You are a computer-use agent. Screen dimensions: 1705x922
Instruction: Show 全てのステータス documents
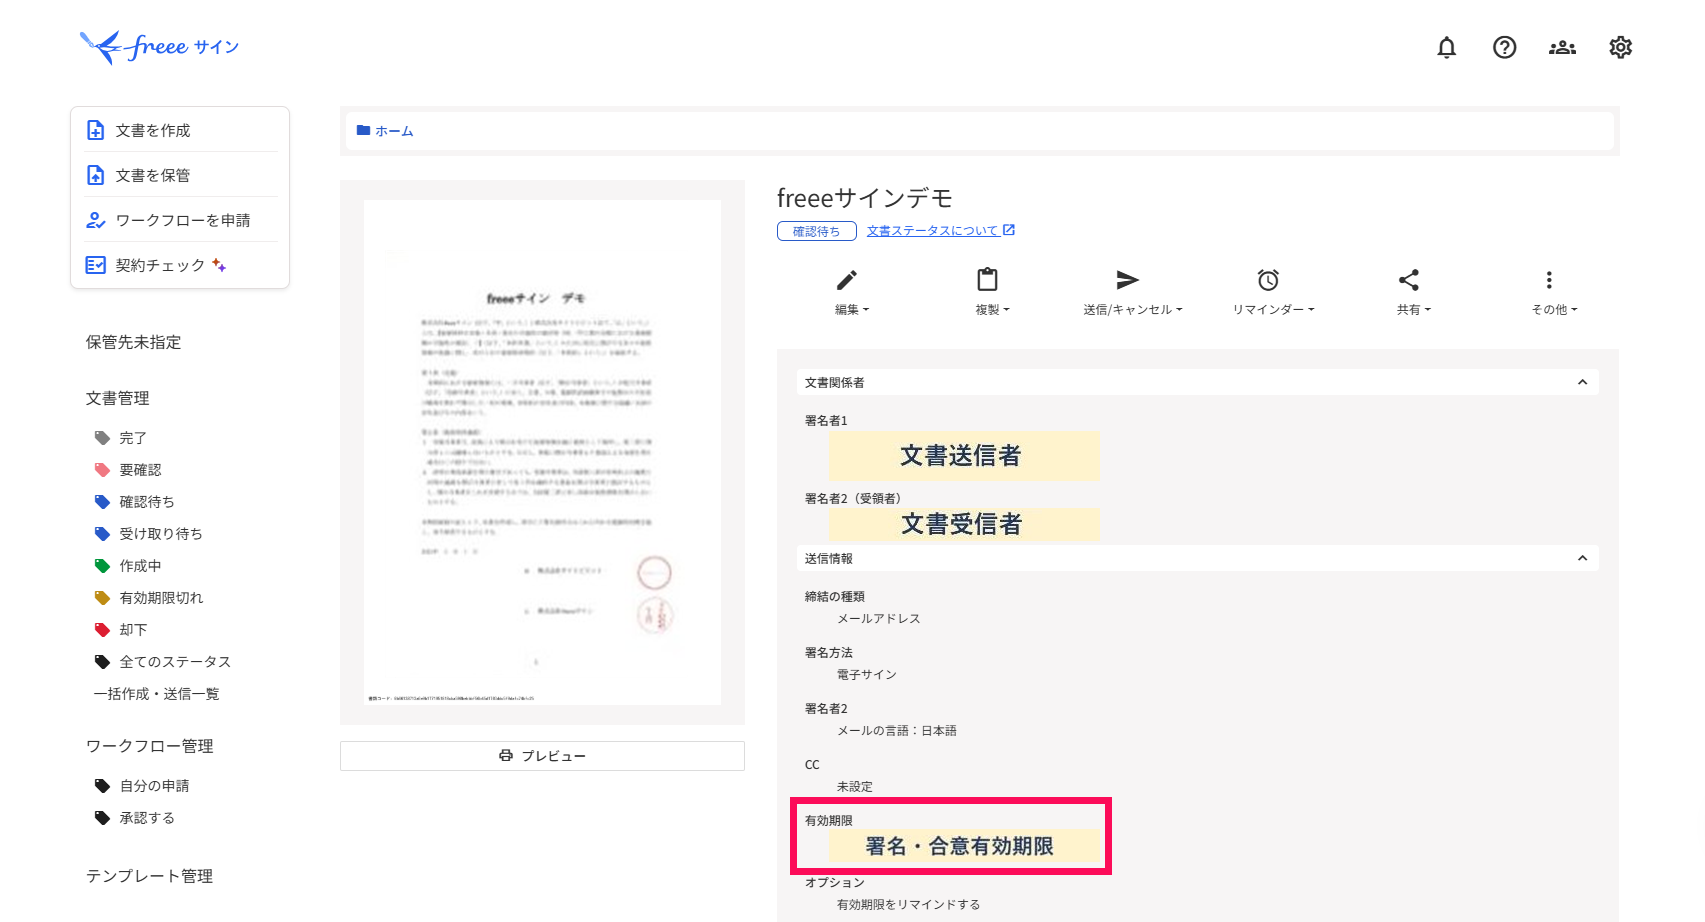[x=175, y=662]
